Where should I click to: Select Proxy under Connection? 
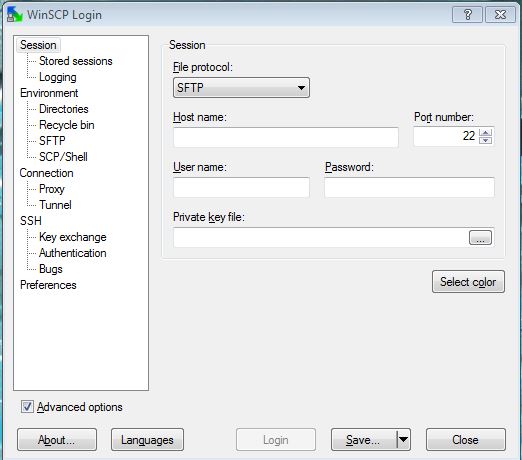tap(52, 189)
